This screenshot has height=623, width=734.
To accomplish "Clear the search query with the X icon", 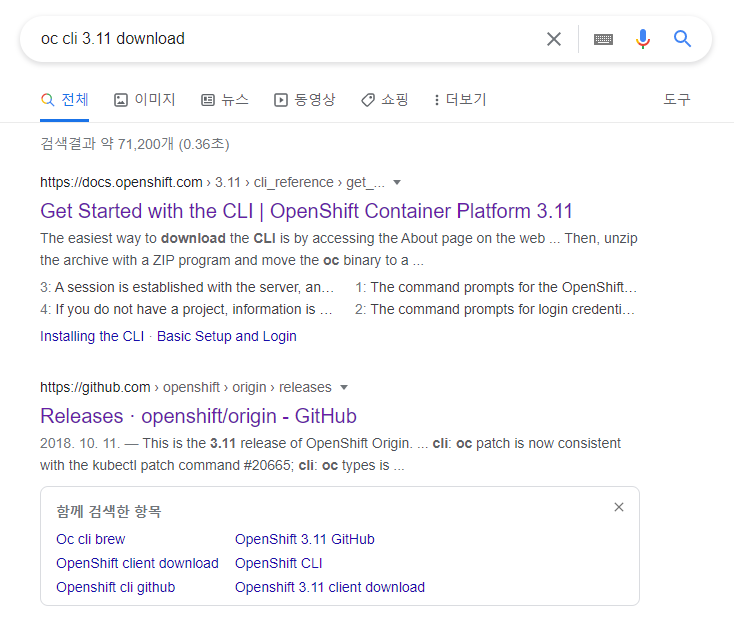I will coord(554,39).
